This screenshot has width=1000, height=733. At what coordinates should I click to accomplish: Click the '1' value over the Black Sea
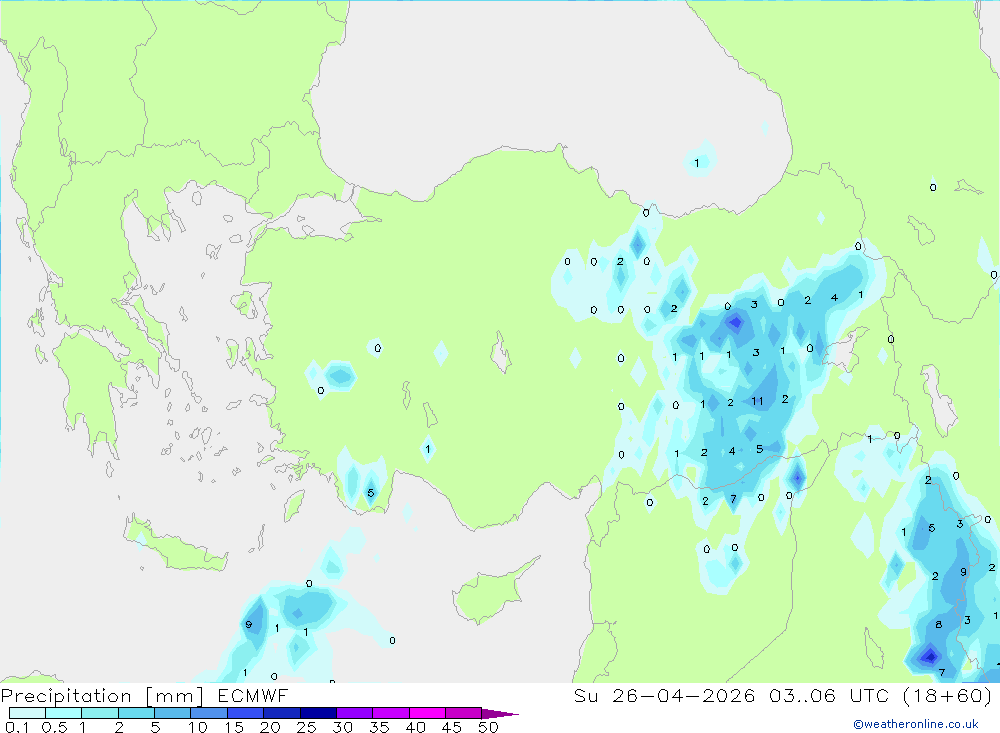pyautogui.click(x=696, y=163)
